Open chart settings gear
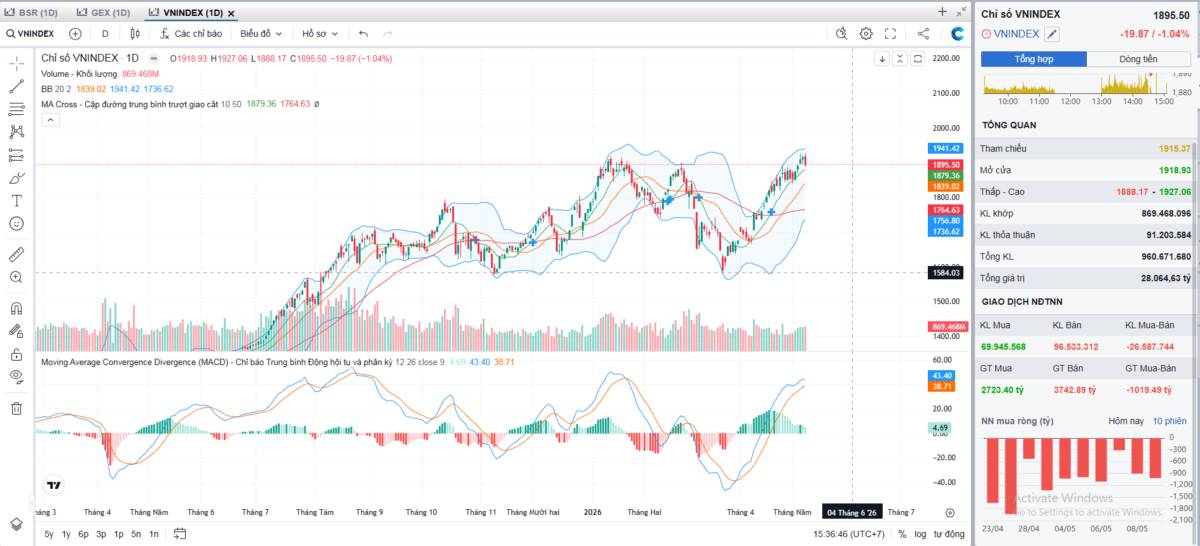 tap(866, 33)
